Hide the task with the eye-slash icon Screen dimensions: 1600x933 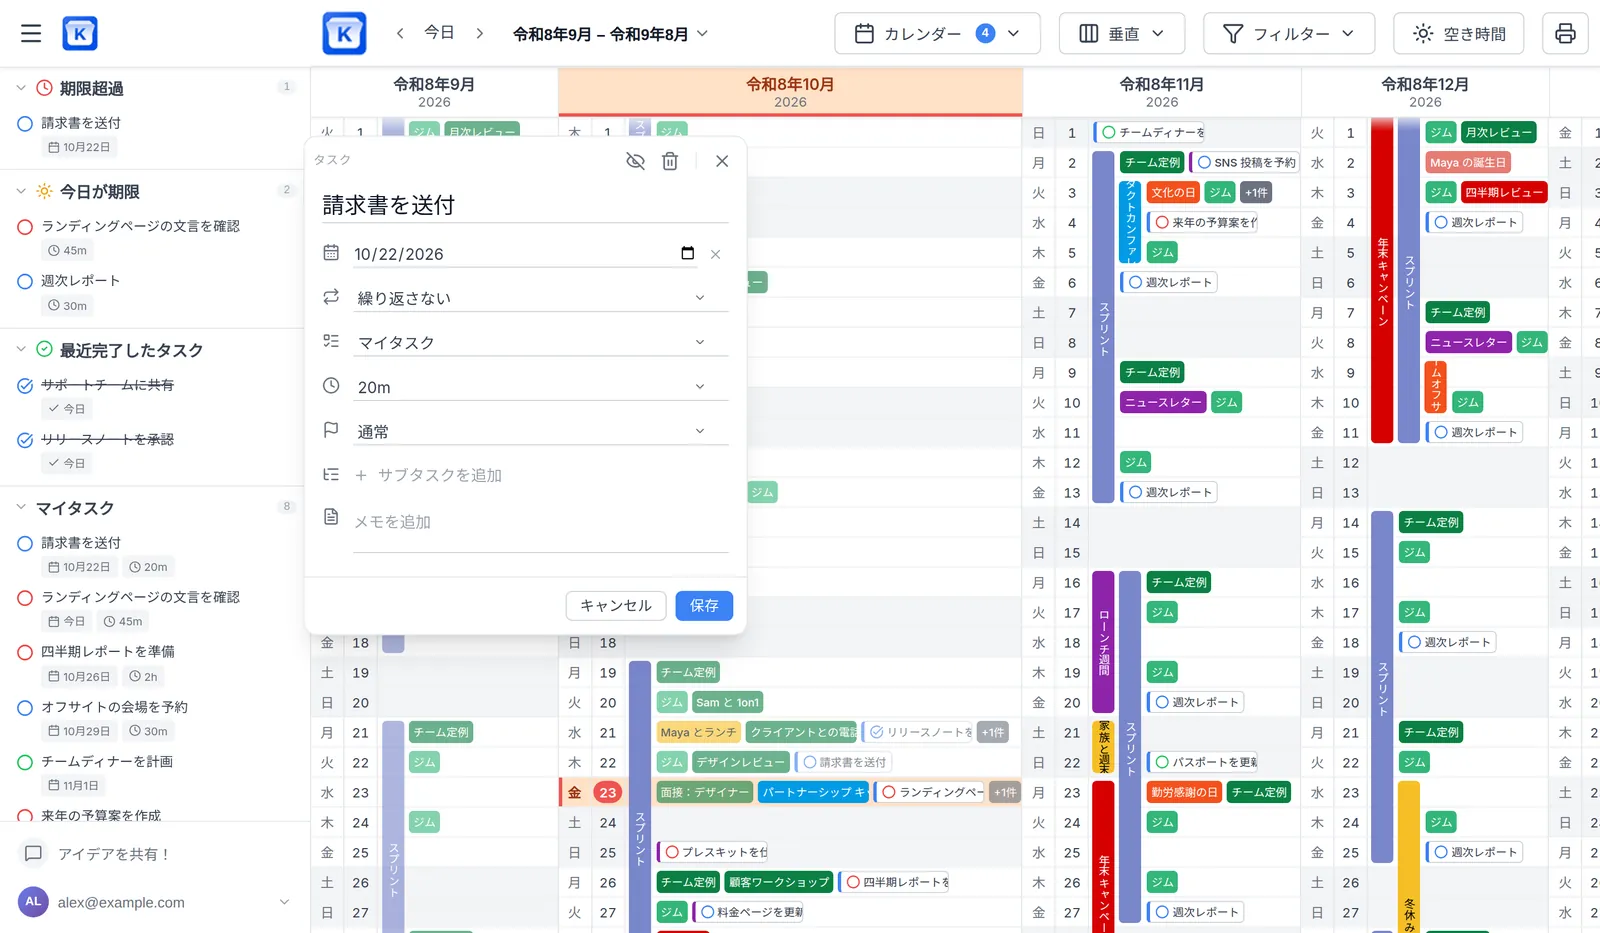pos(635,161)
